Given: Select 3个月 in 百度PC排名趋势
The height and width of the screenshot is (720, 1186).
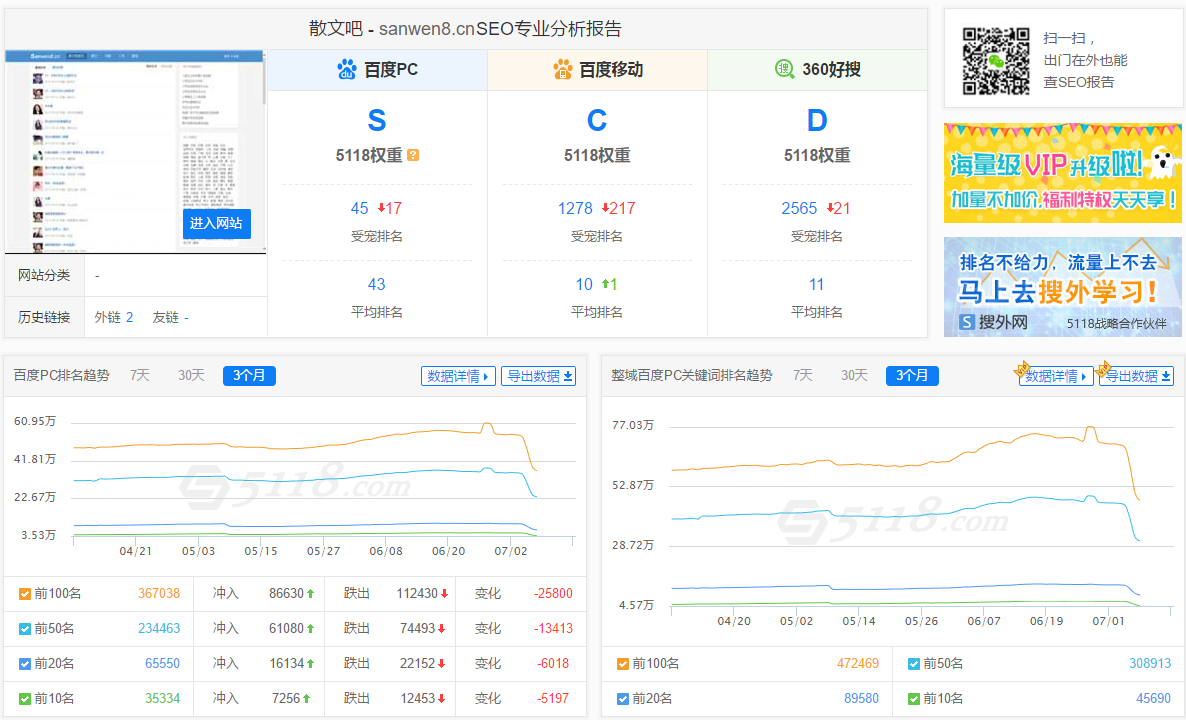Looking at the screenshot, I should [x=249, y=376].
